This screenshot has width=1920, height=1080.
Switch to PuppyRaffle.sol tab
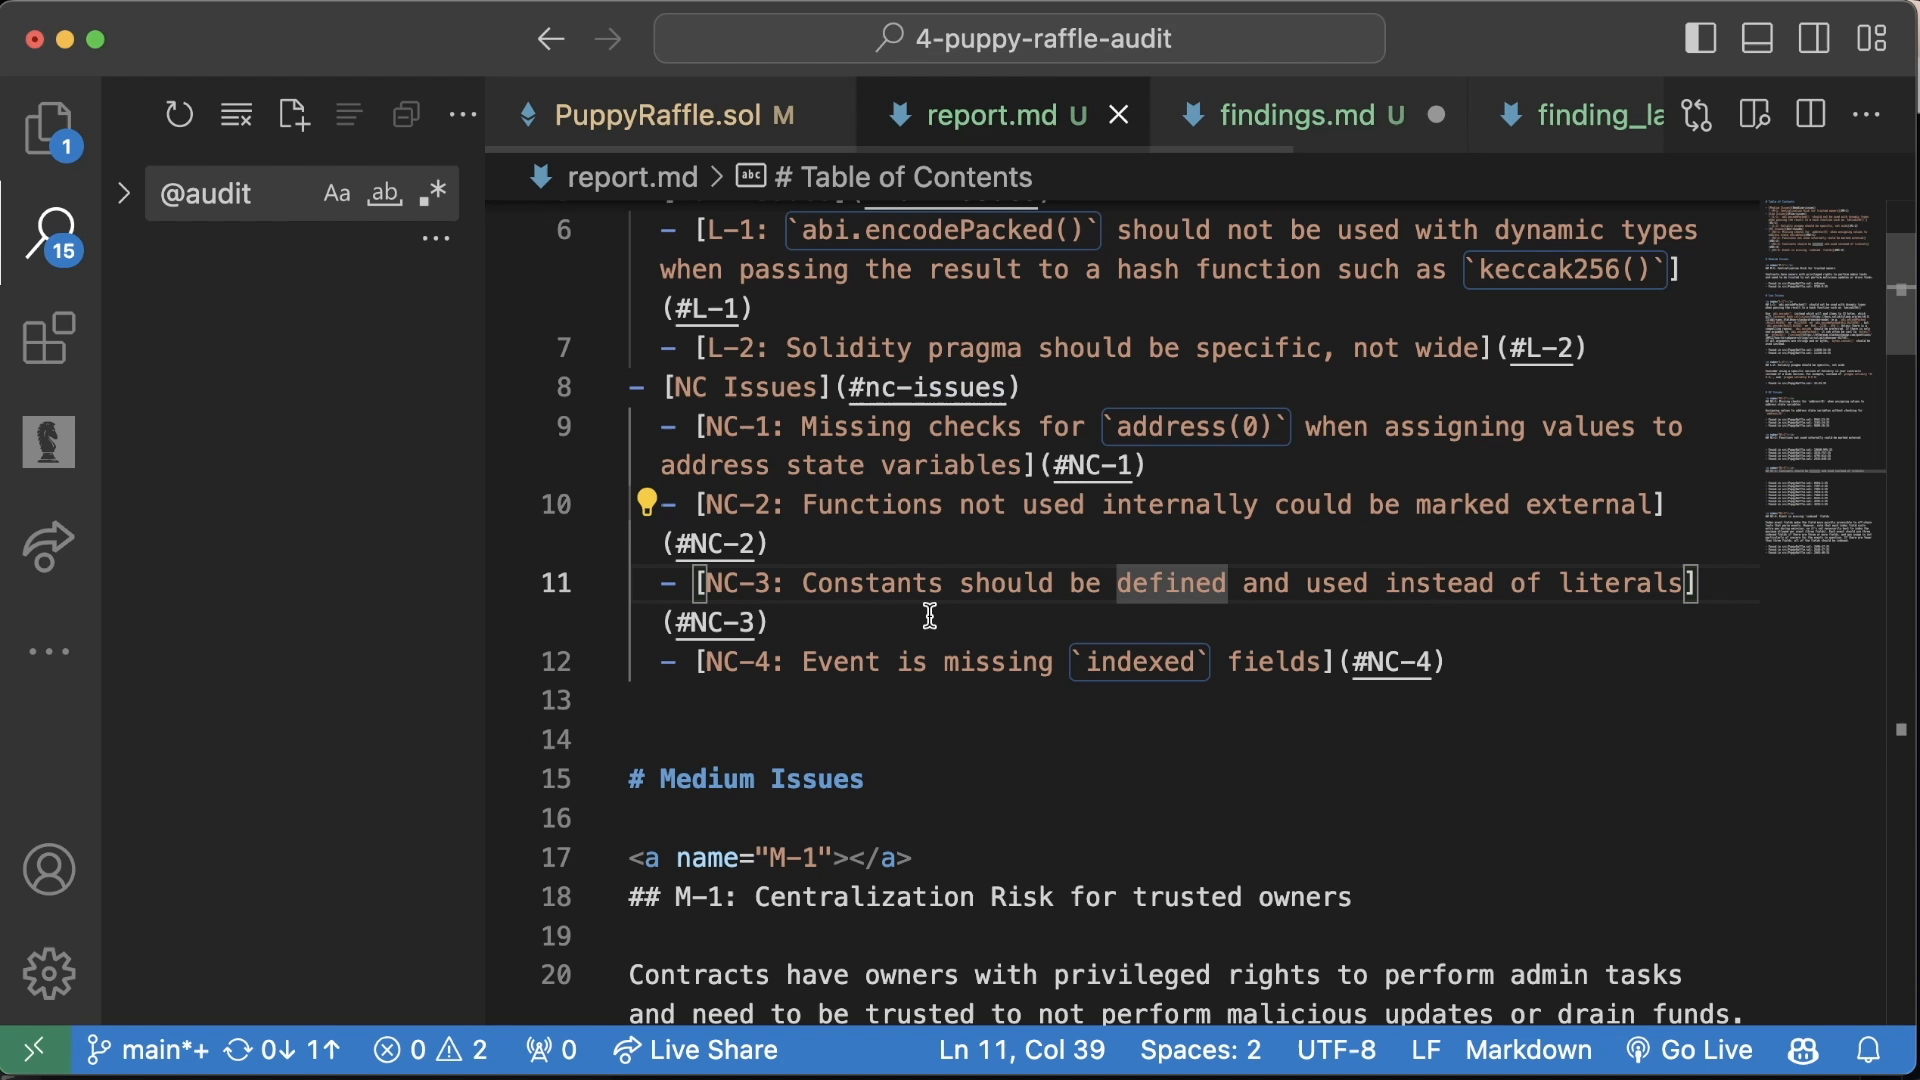point(670,115)
